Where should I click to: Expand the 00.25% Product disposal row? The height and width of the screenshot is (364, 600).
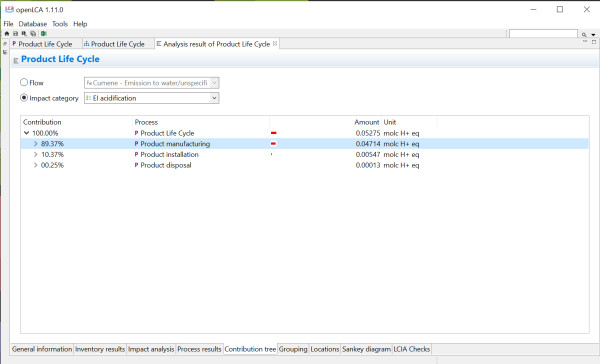(x=35, y=165)
